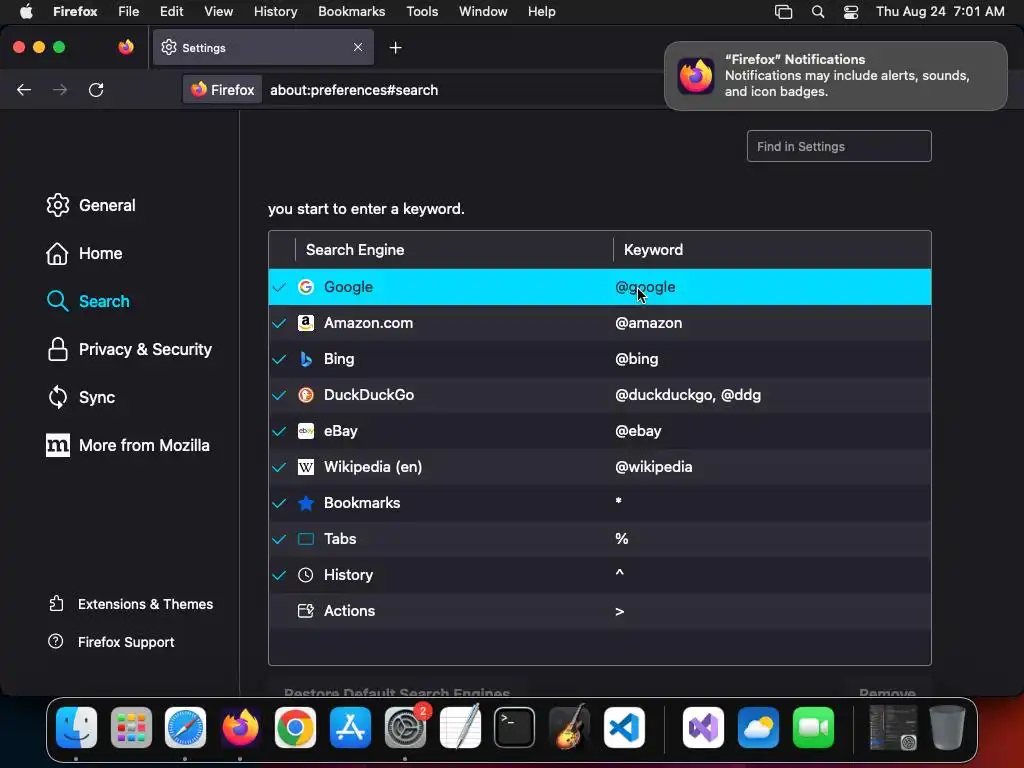Open the Home settings house icon
Screen dimensions: 1024x768
(x=57, y=253)
